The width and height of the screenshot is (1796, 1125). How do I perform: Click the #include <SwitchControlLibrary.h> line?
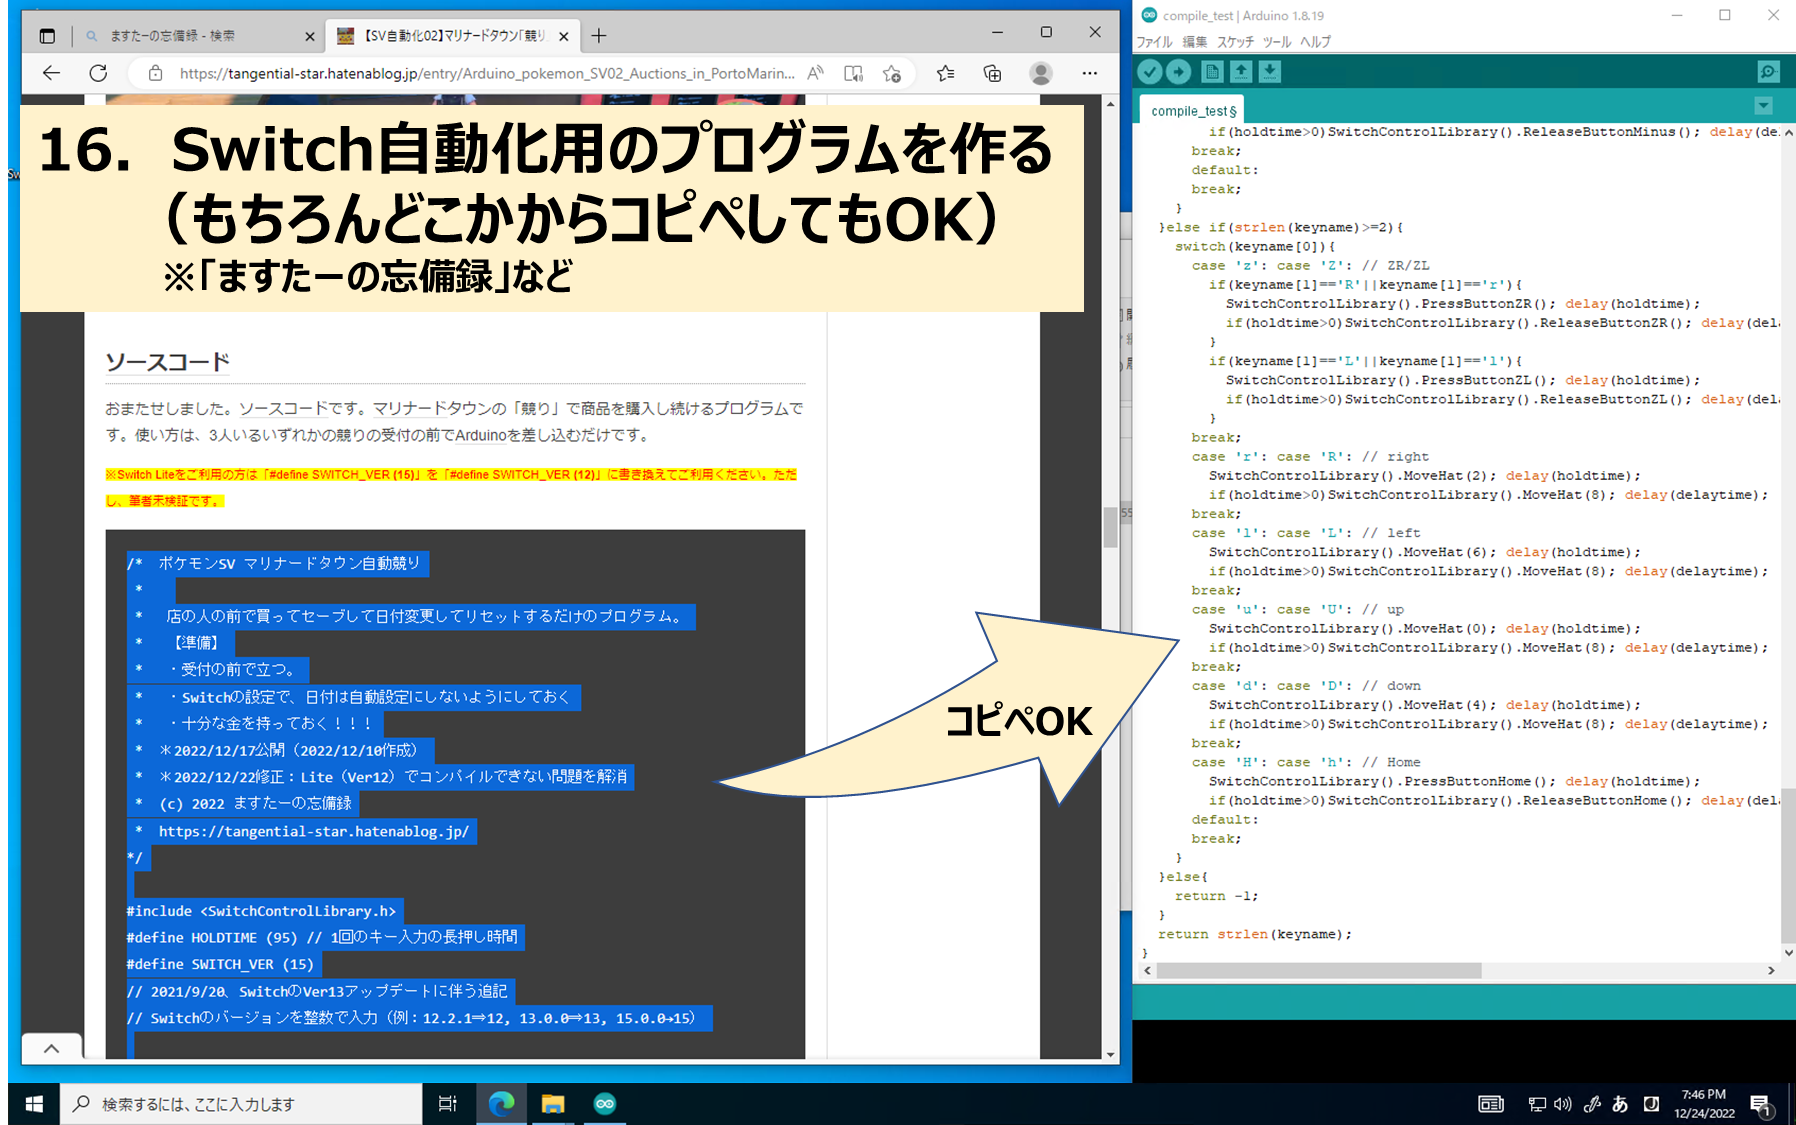coord(261,911)
